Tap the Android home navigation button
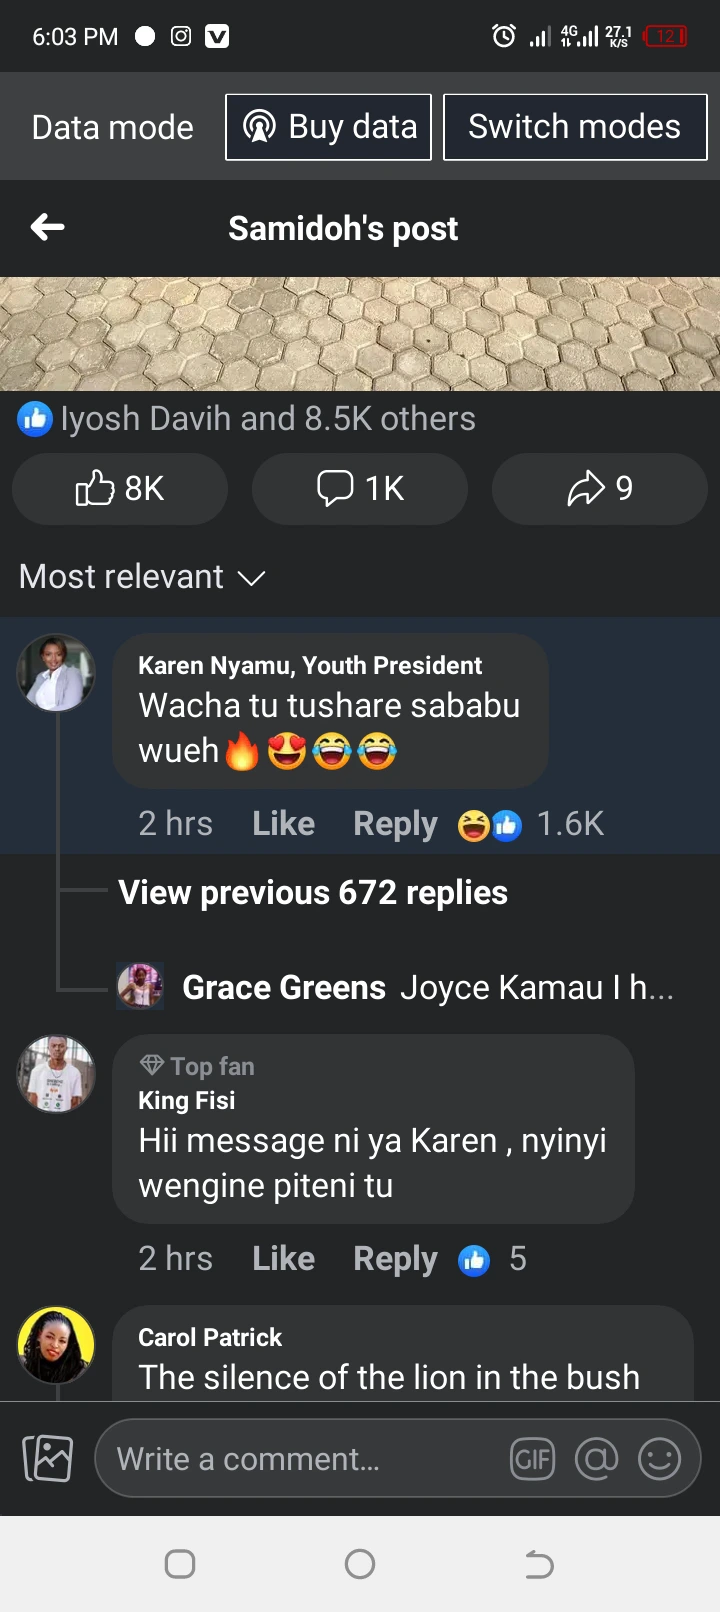The image size is (720, 1612). tap(360, 1564)
